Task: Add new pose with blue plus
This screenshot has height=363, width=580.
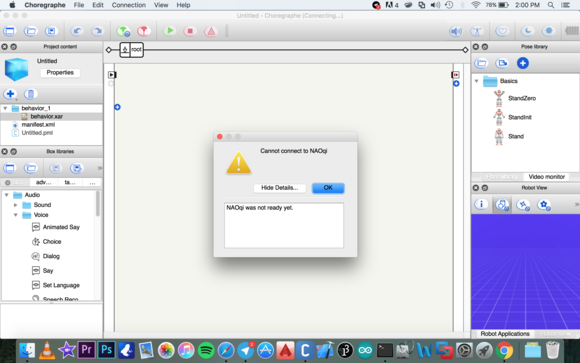Action: point(523,63)
